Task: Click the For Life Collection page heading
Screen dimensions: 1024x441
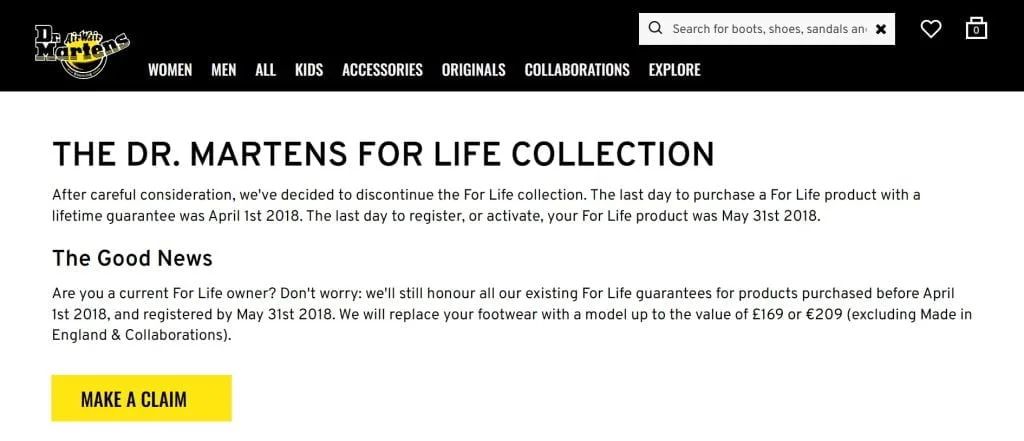Action: (383, 154)
